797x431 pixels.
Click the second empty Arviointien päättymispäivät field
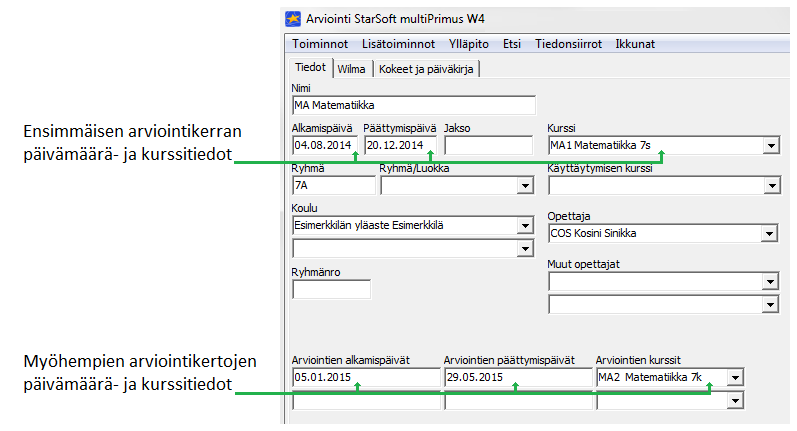point(518,402)
